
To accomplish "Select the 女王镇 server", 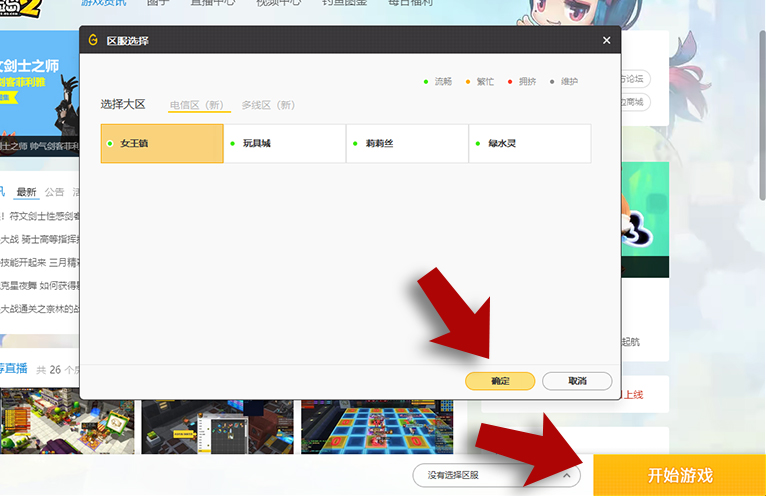I will click(x=162, y=143).
